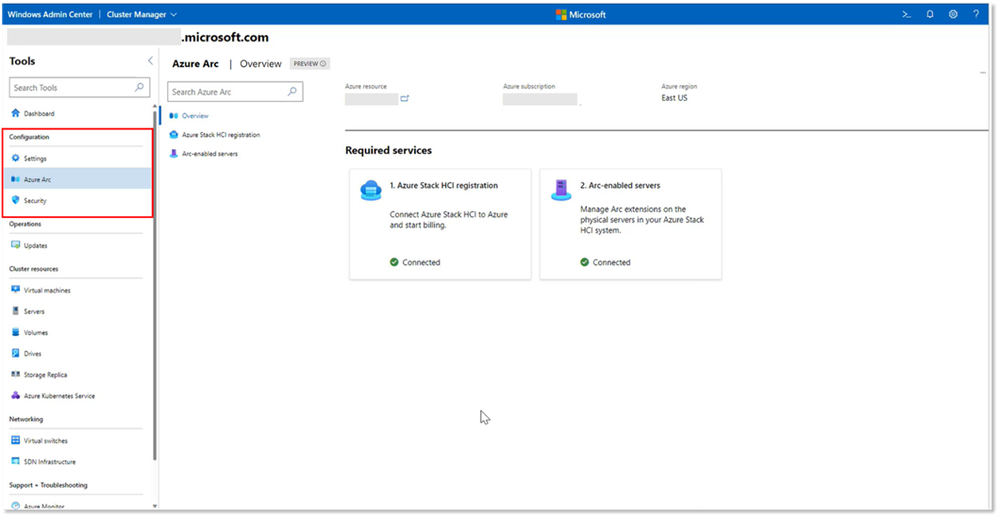Click the Volumes icon
This screenshot has width=999, height=517.
pos(16,332)
